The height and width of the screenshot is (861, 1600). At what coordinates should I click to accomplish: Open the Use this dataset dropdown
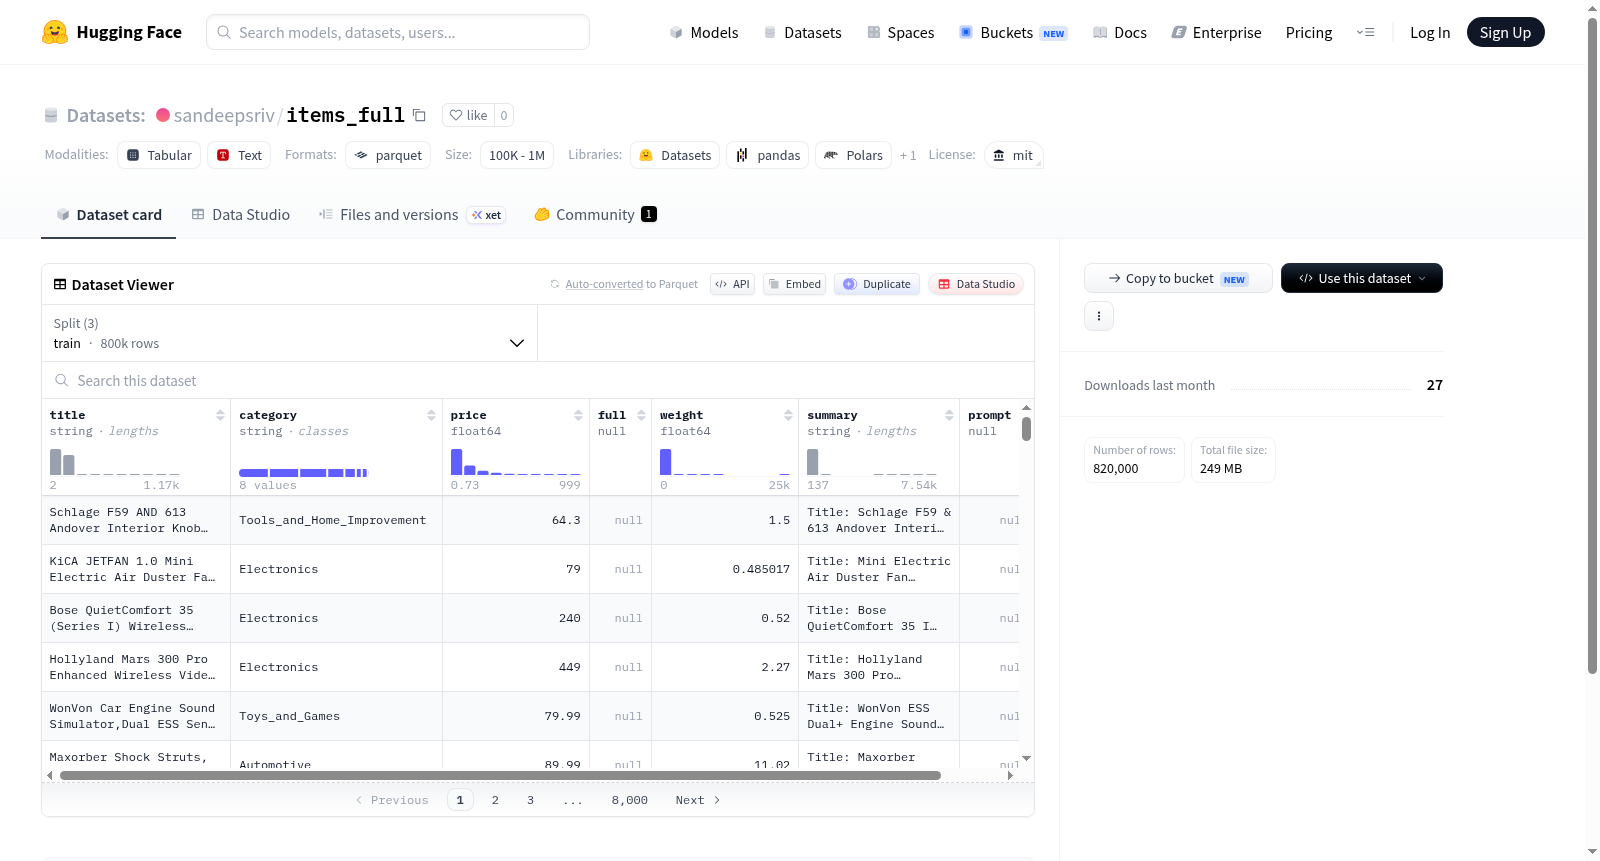[1362, 278]
